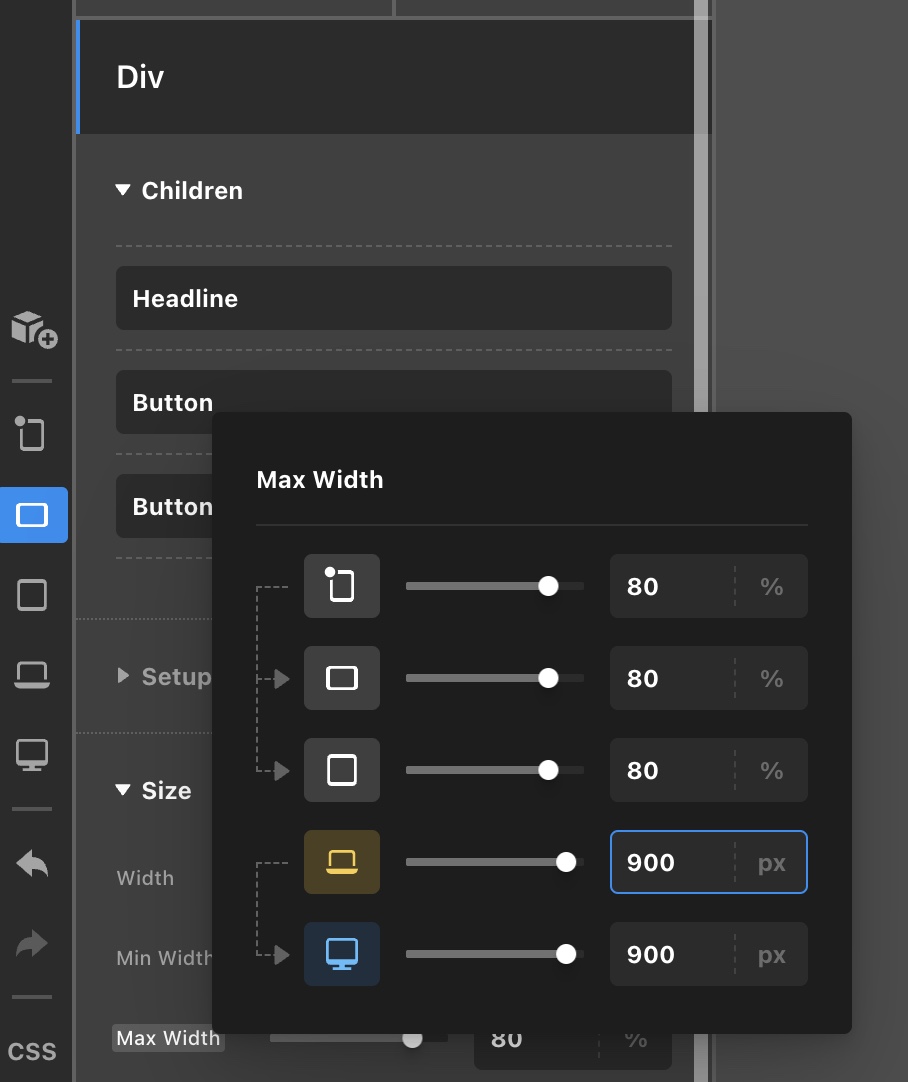Toggle the blue desktop device in Max Width popup
The width and height of the screenshot is (908, 1082).
pyautogui.click(x=341, y=954)
